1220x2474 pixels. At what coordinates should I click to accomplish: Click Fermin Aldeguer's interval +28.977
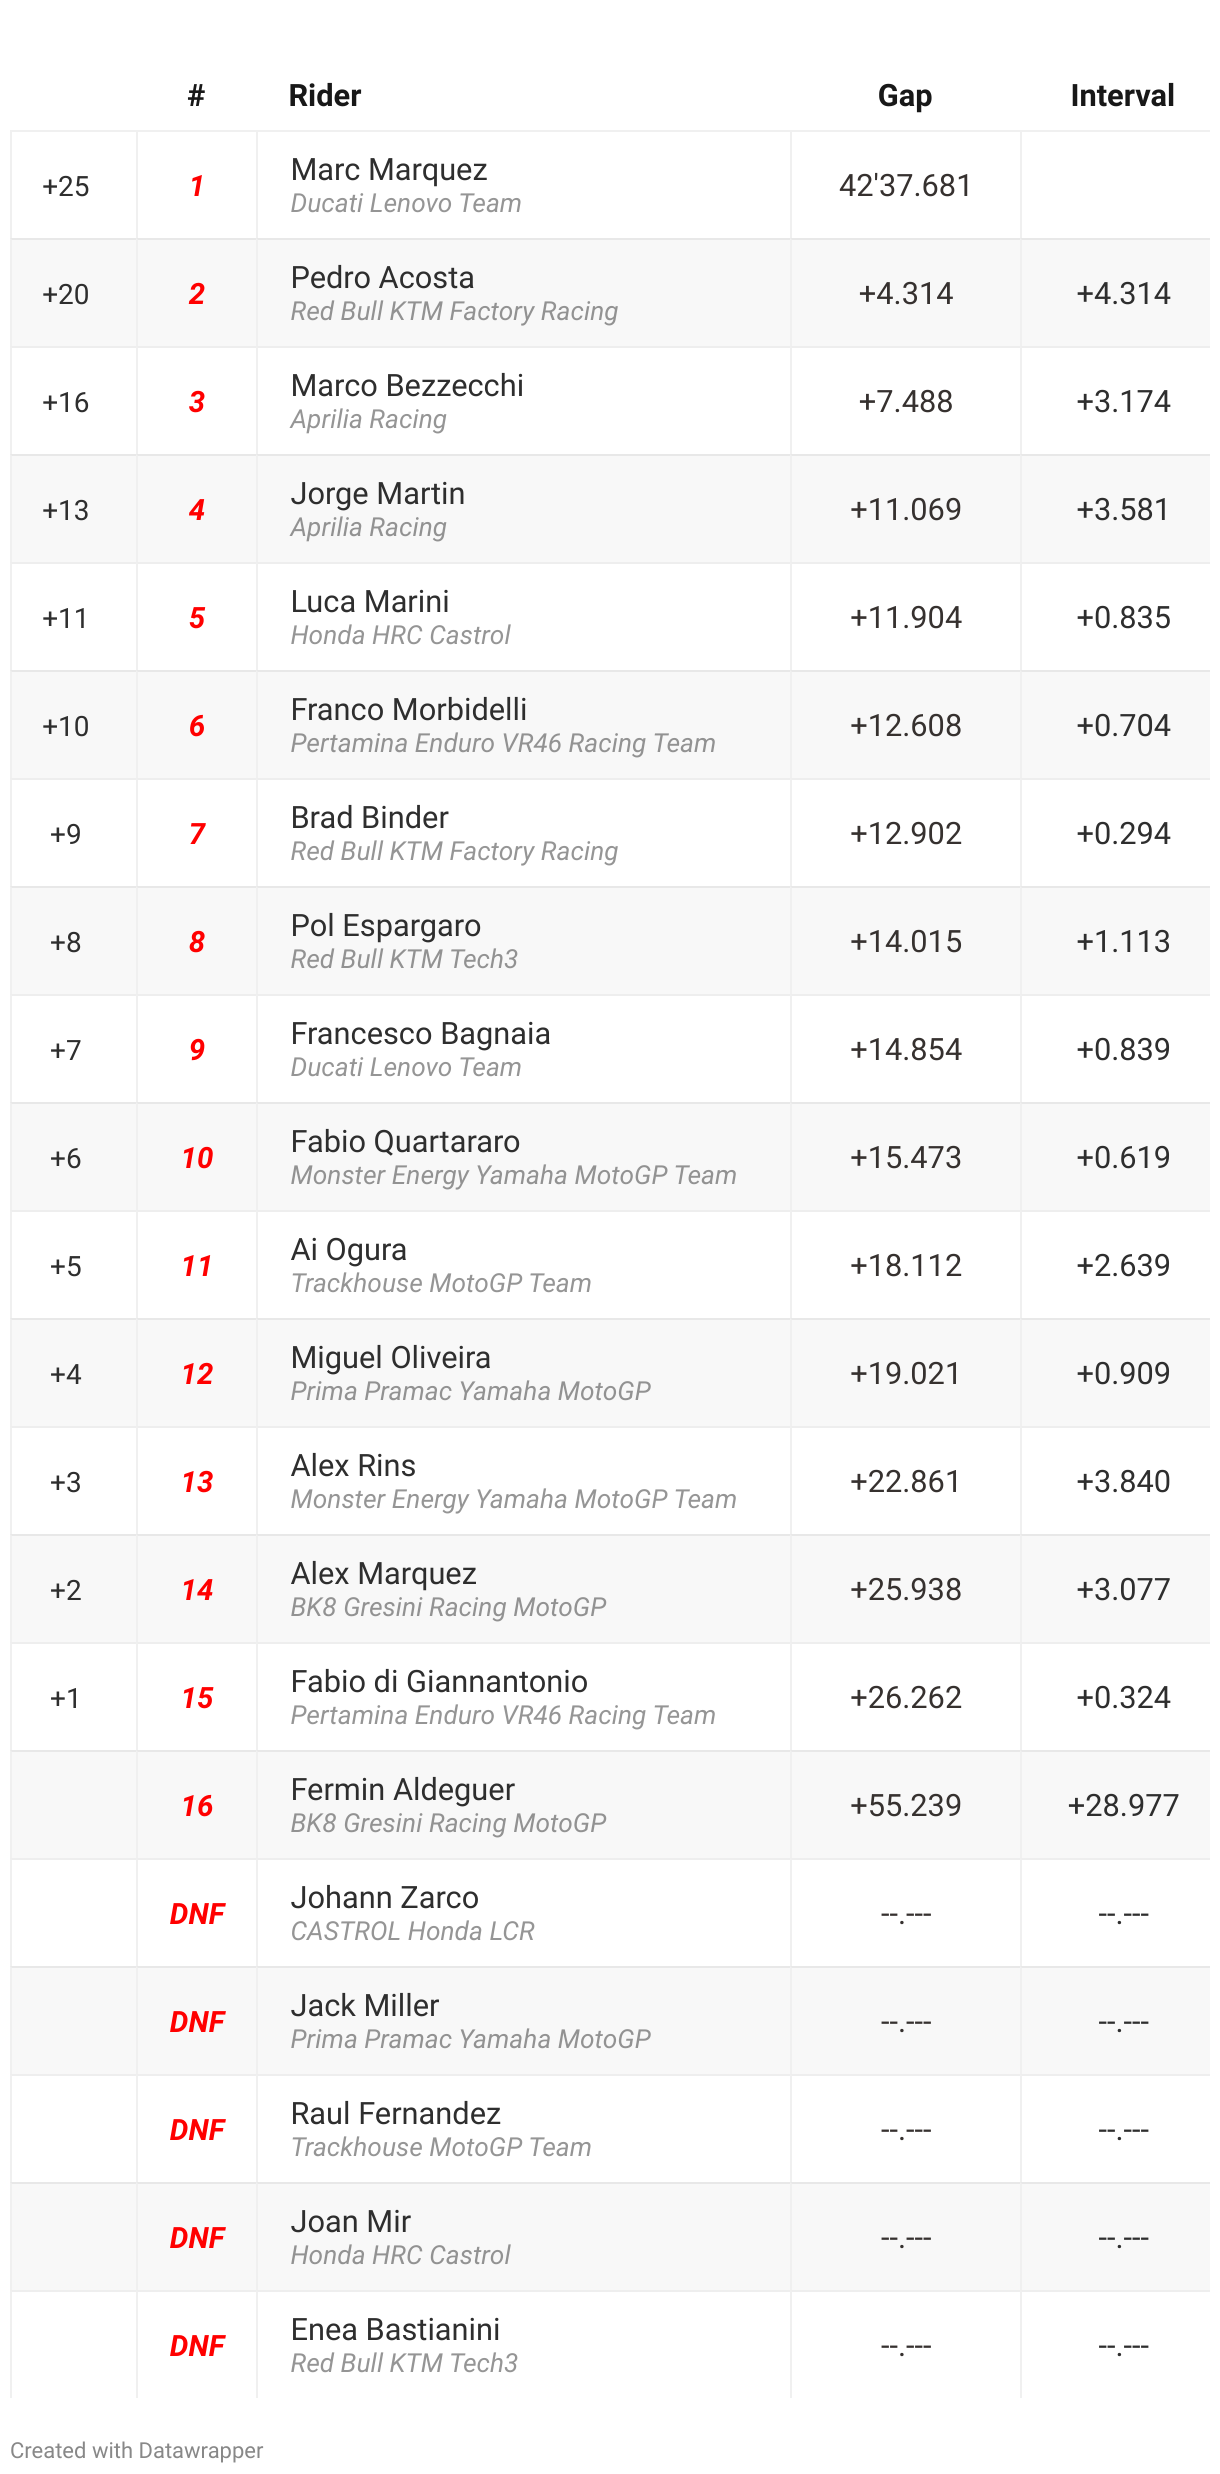1122,1805
